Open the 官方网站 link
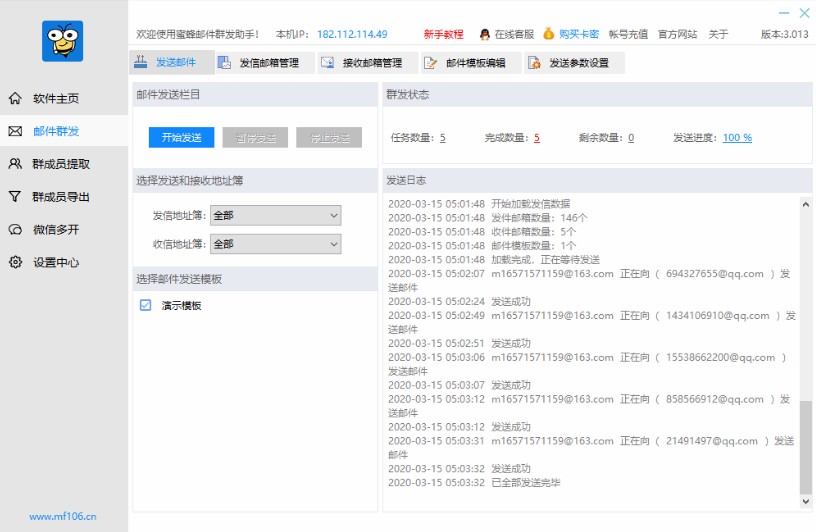Viewport: 816px width, 532px height. (x=678, y=34)
